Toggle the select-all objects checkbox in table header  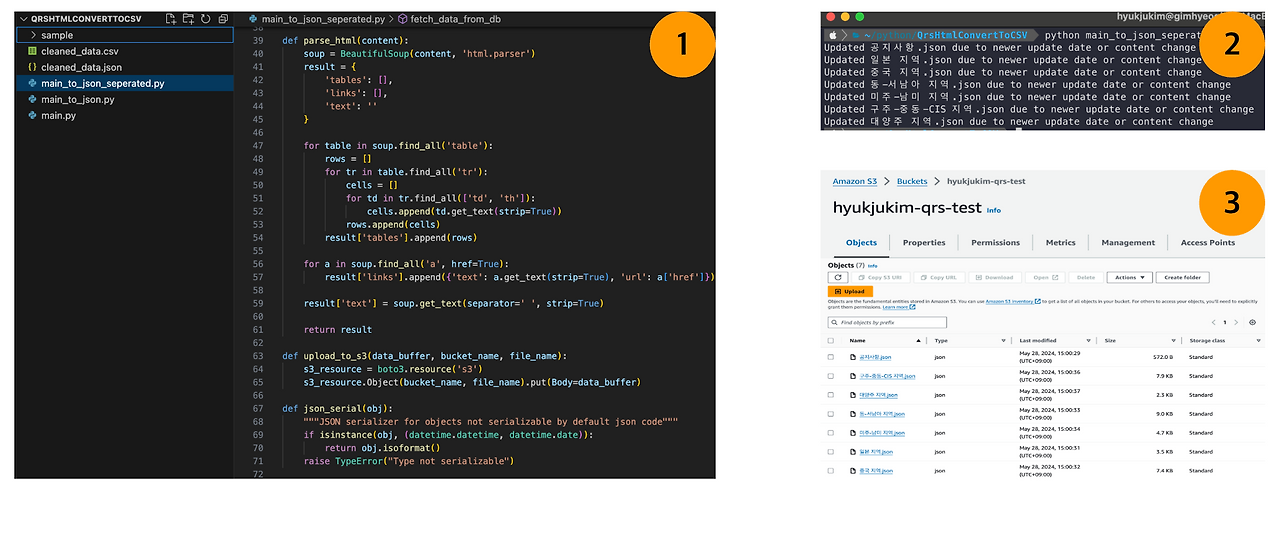point(831,340)
